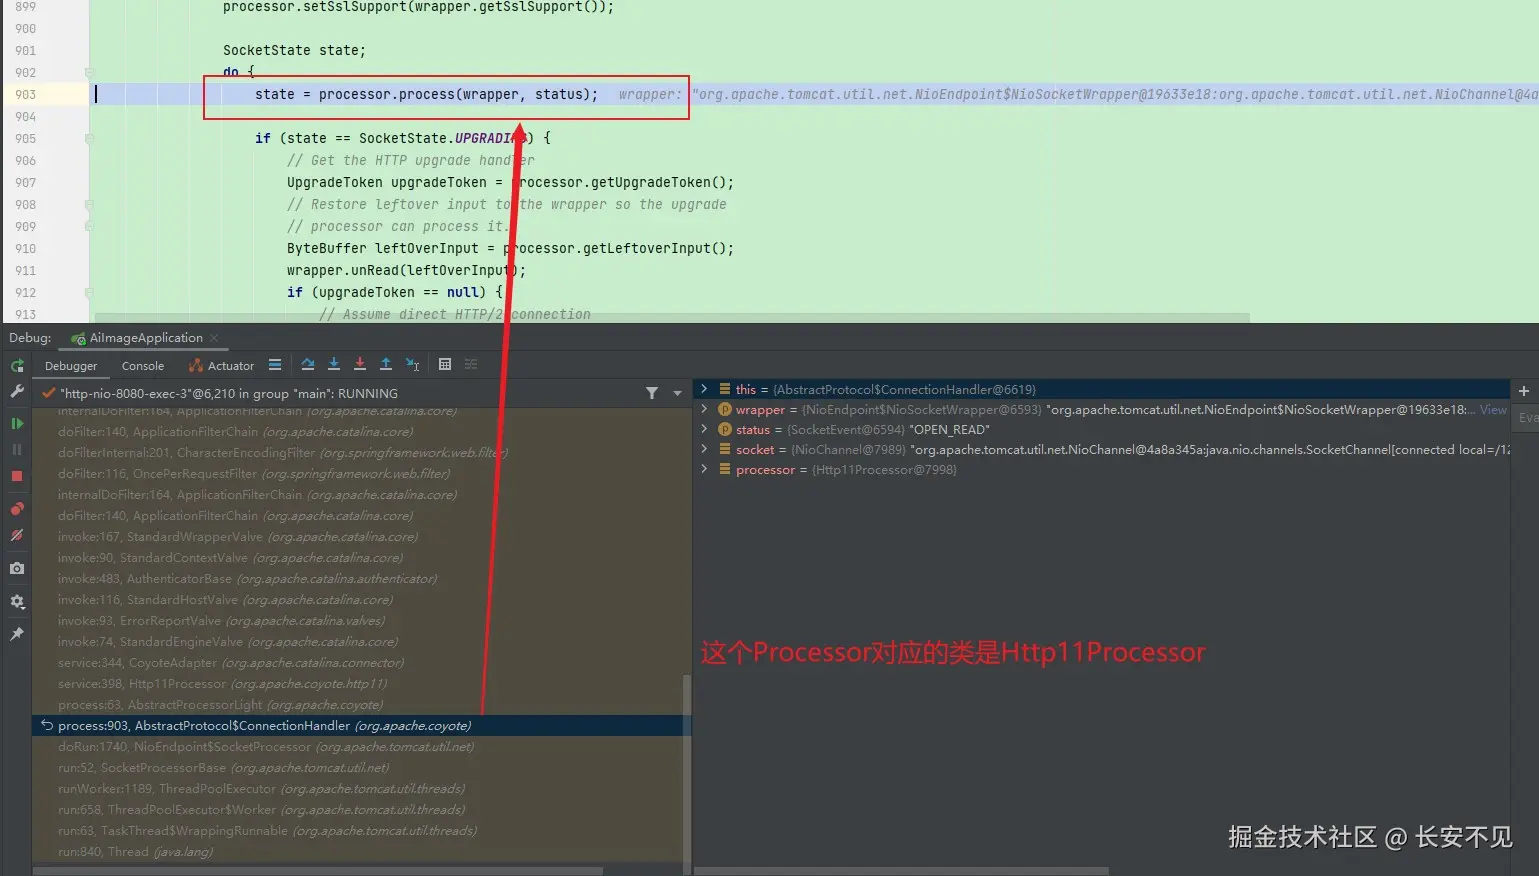Image resolution: width=1539 pixels, height=876 pixels.
Task: Click the red Force Step Into icon
Action: tap(360, 365)
